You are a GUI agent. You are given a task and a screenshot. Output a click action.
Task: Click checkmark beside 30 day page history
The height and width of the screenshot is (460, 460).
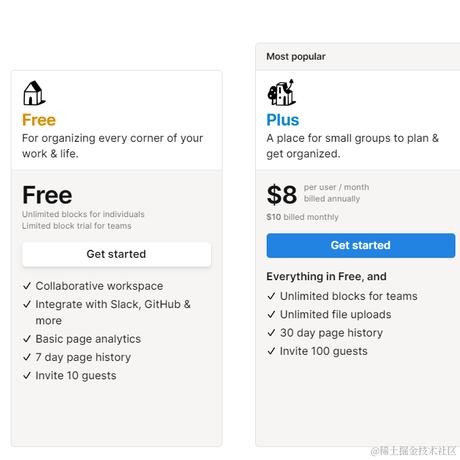coord(271,332)
